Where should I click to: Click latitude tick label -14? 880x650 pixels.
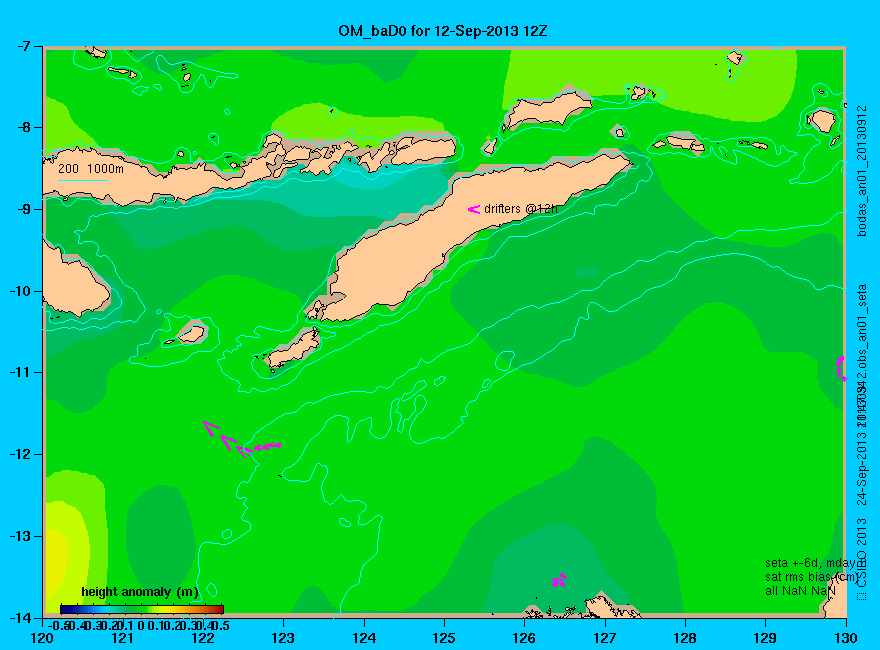point(19,617)
